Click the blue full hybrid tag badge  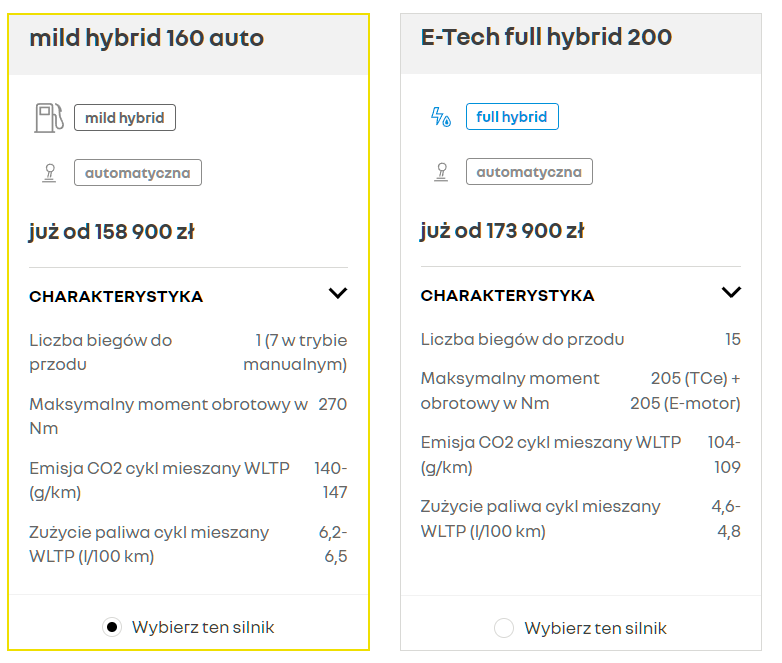[x=512, y=117]
